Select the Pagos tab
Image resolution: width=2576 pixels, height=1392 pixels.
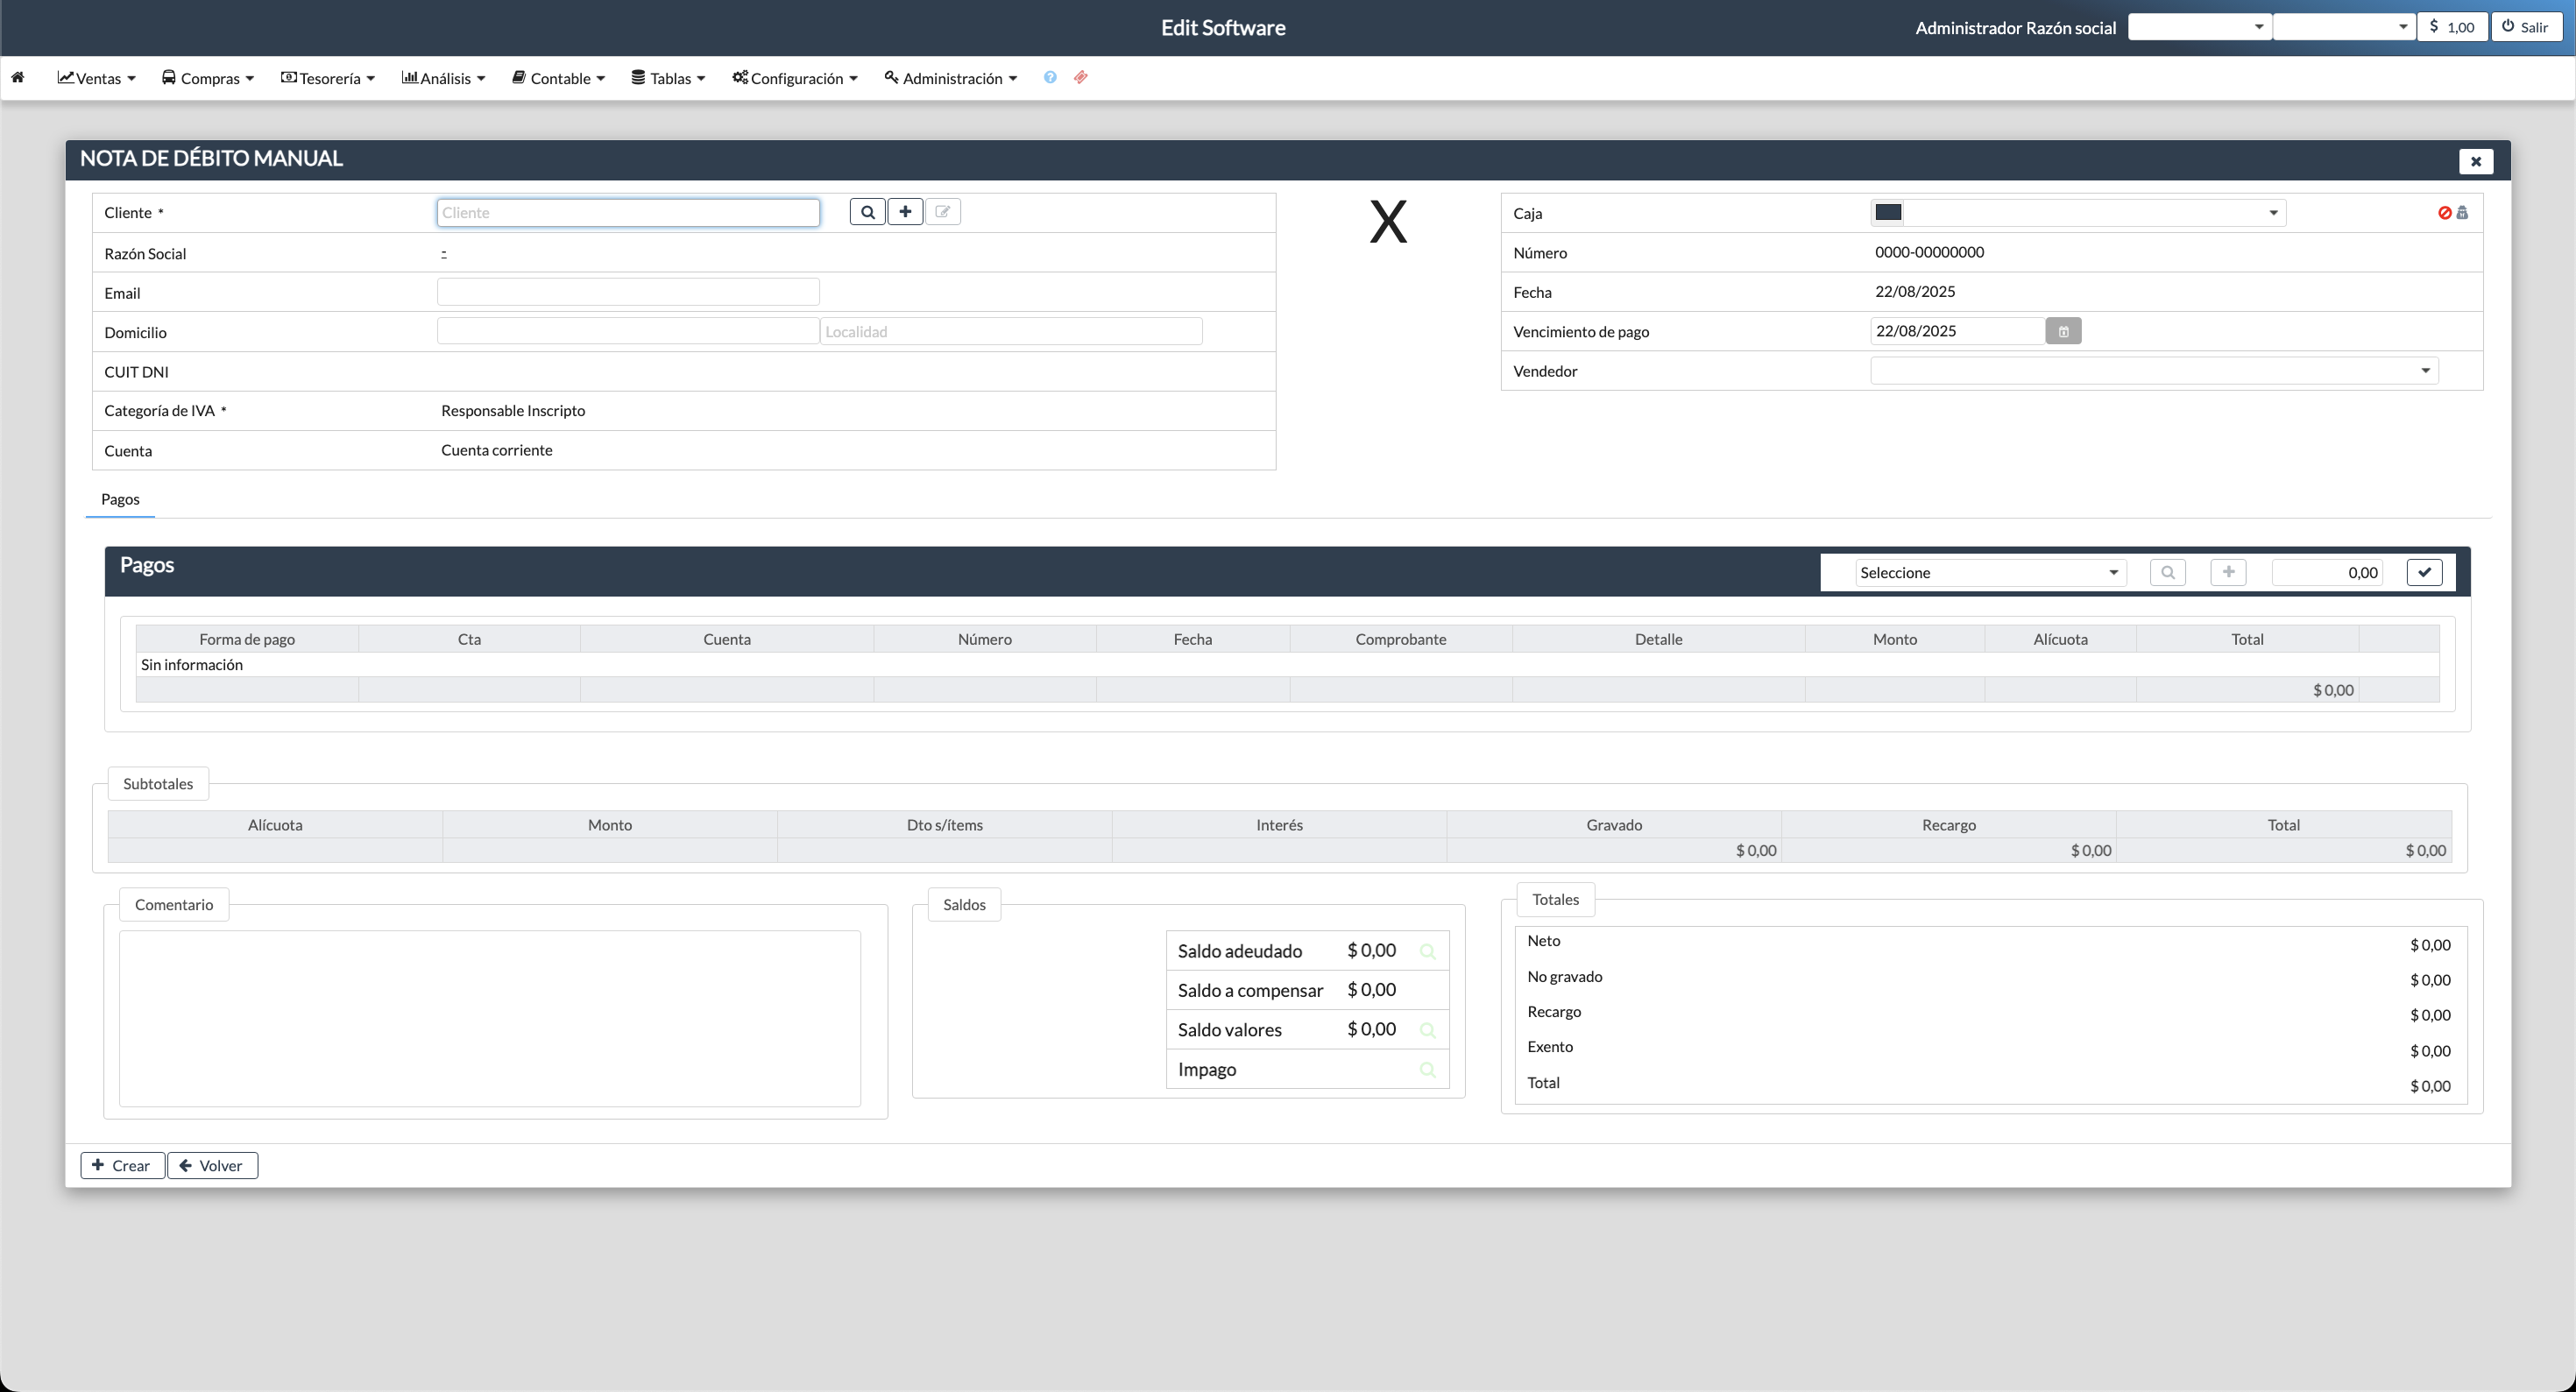(x=120, y=499)
